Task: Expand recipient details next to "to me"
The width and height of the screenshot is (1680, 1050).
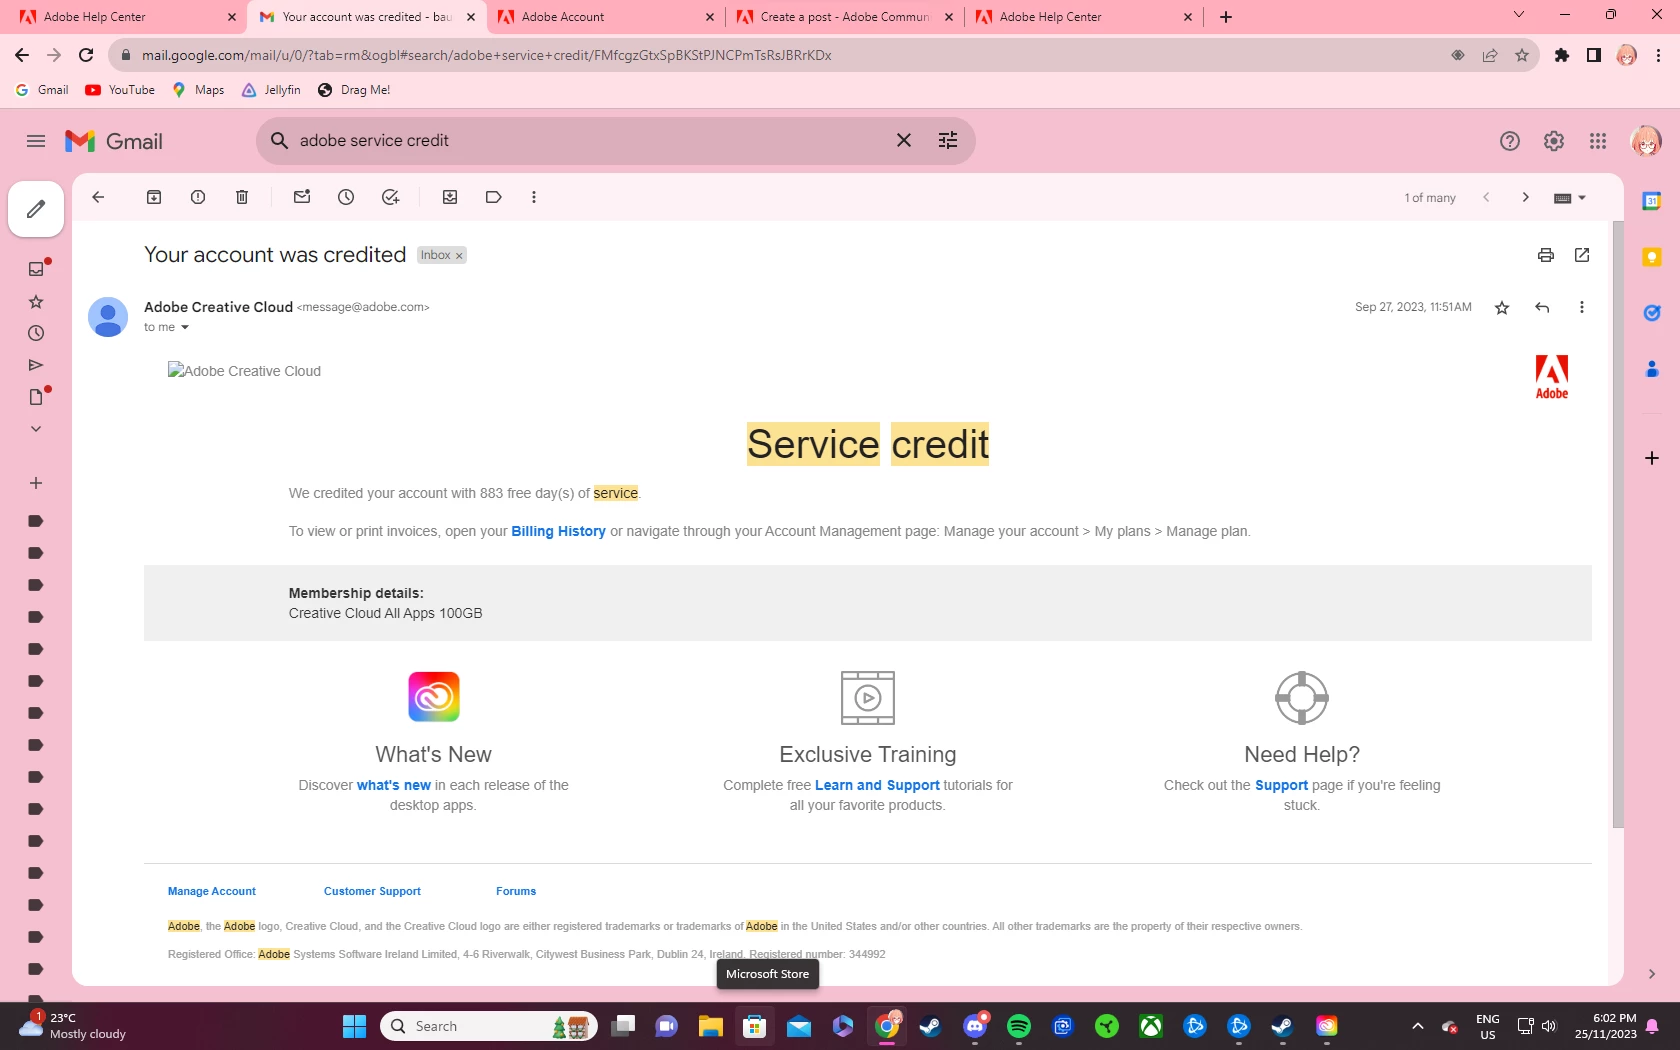Action: (185, 328)
